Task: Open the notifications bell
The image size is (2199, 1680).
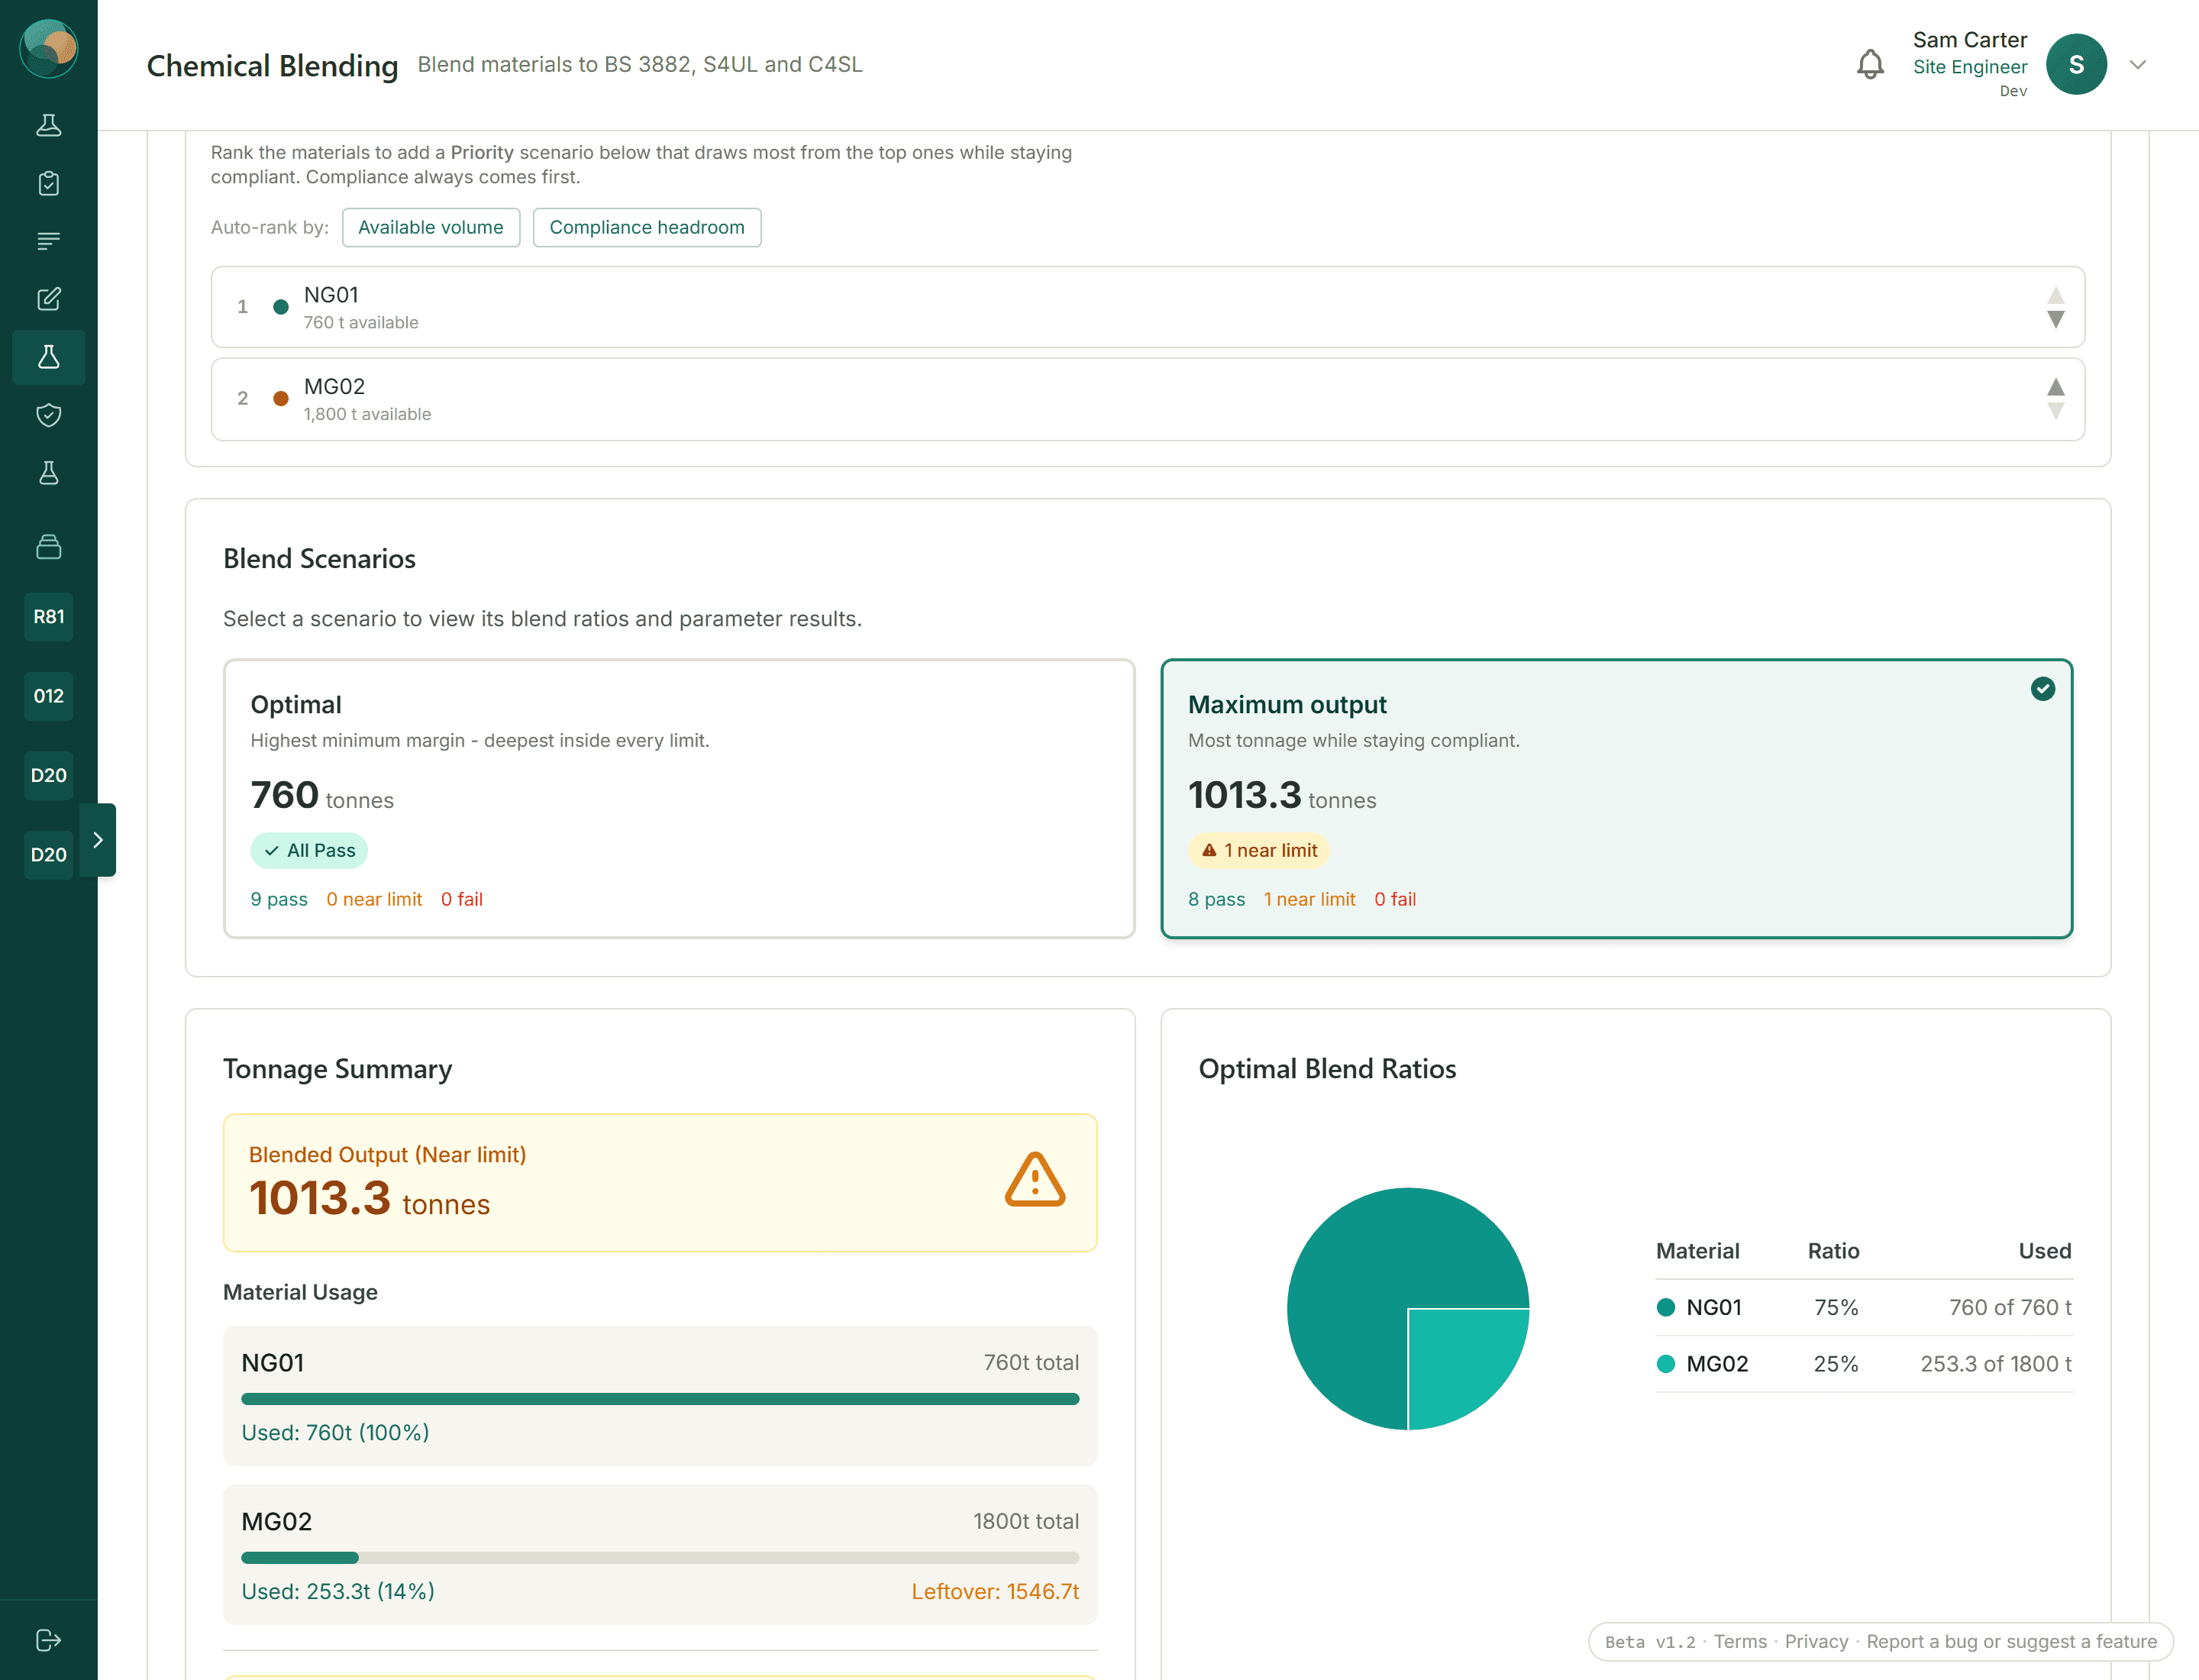Action: pos(1870,65)
